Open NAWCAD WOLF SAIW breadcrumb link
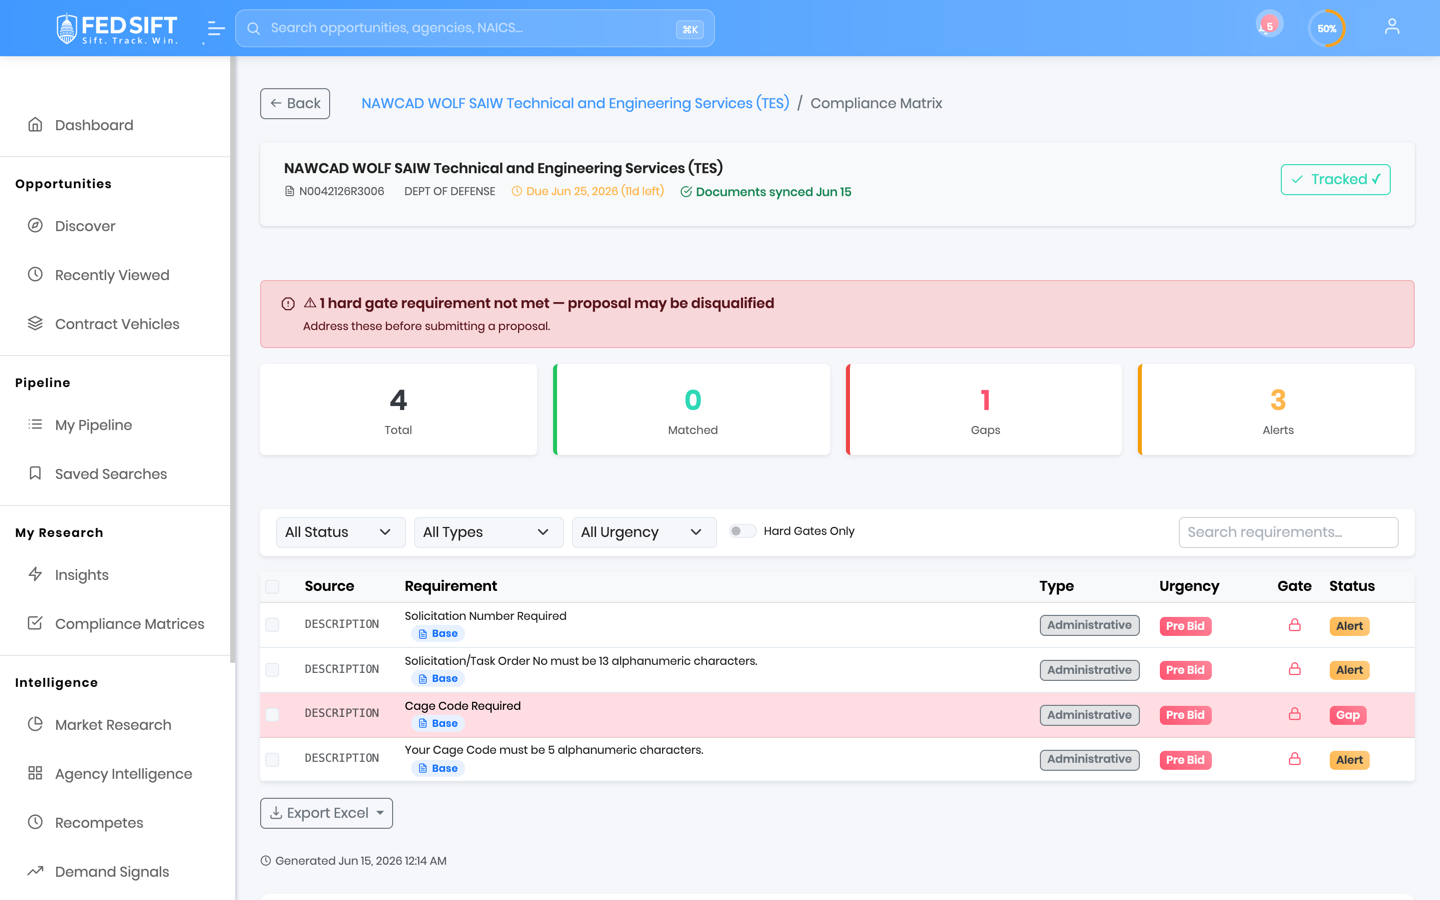1440x900 pixels. [x=575, y=103]
